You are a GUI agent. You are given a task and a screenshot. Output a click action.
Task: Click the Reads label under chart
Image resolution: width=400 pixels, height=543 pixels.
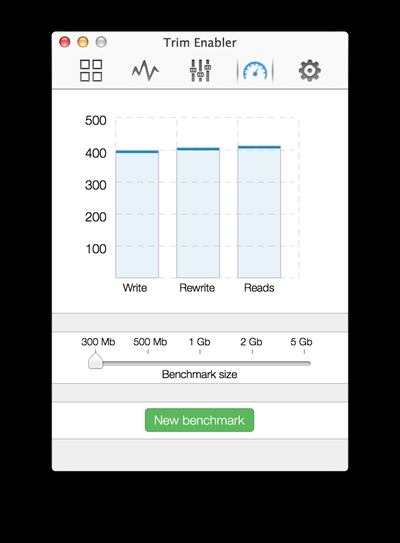coord(259,288)
